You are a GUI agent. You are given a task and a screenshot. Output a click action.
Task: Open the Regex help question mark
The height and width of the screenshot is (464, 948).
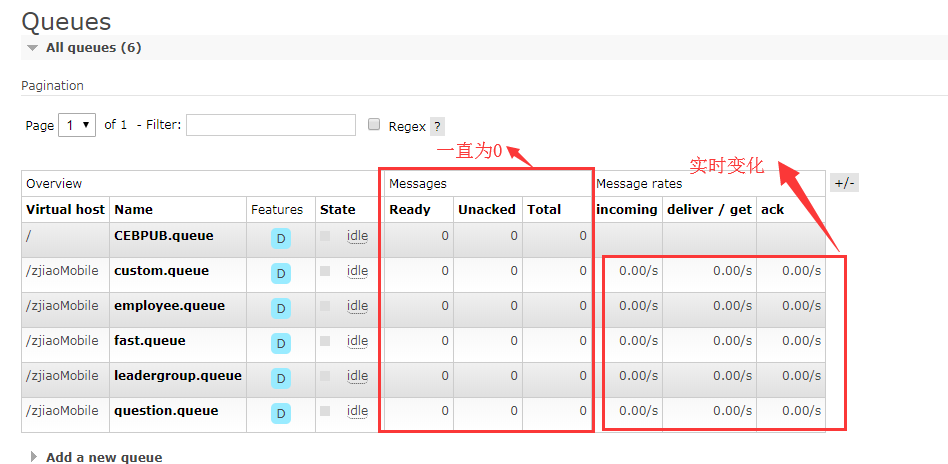tap(438, 127)
